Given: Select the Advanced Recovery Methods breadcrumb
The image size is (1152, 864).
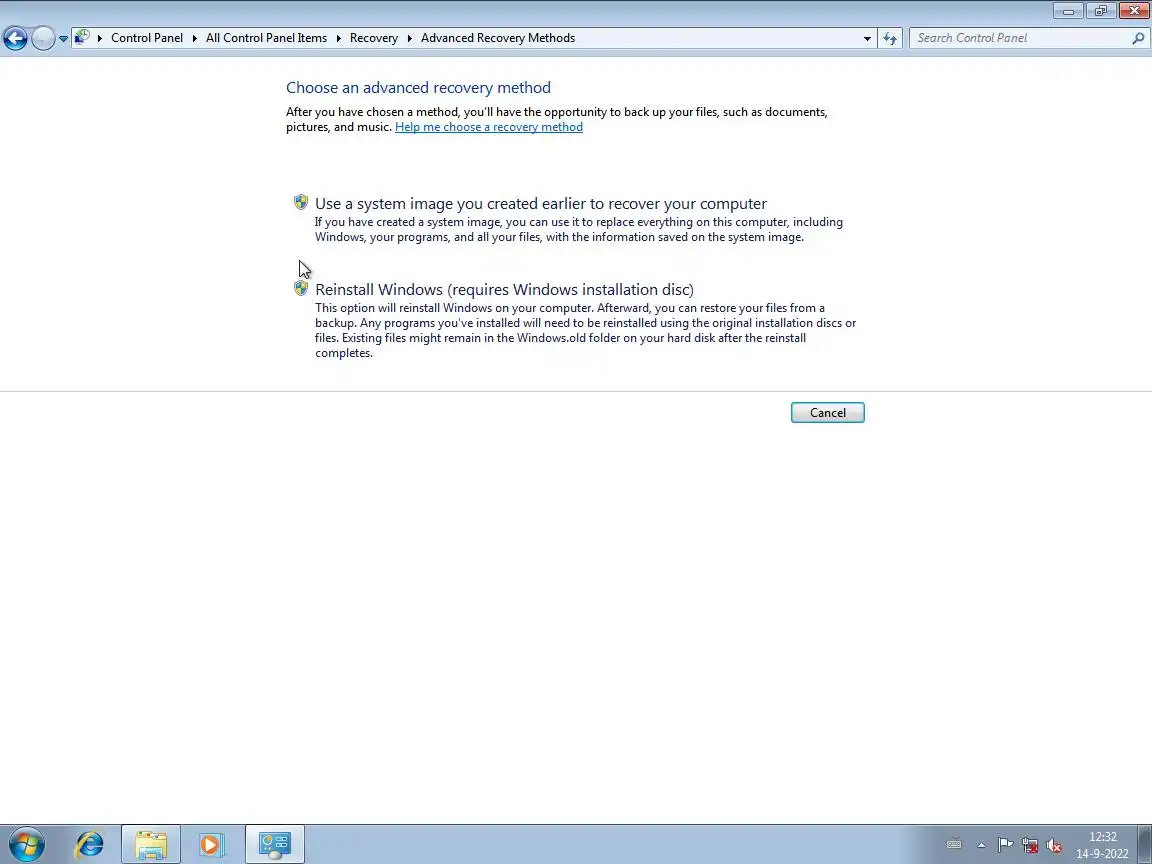Looking at the screenshot, I should (497, 38).
